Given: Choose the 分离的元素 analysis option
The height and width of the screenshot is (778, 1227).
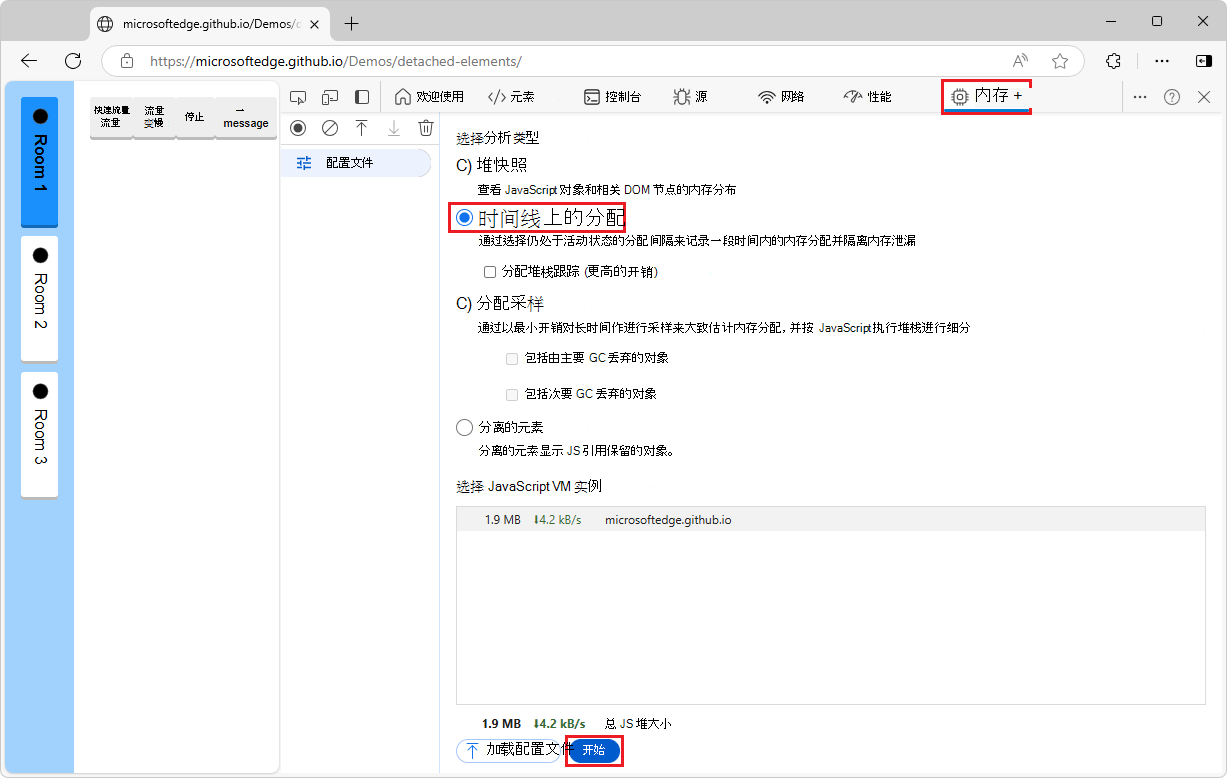Looking at the screenshot, I should [464, 427].
